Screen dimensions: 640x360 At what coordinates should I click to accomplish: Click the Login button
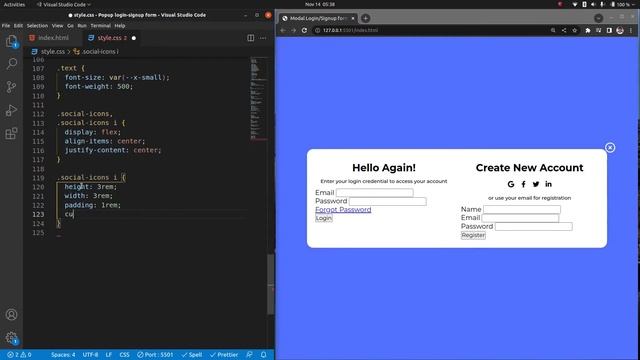pyautogui.click(x=324, y=218)
